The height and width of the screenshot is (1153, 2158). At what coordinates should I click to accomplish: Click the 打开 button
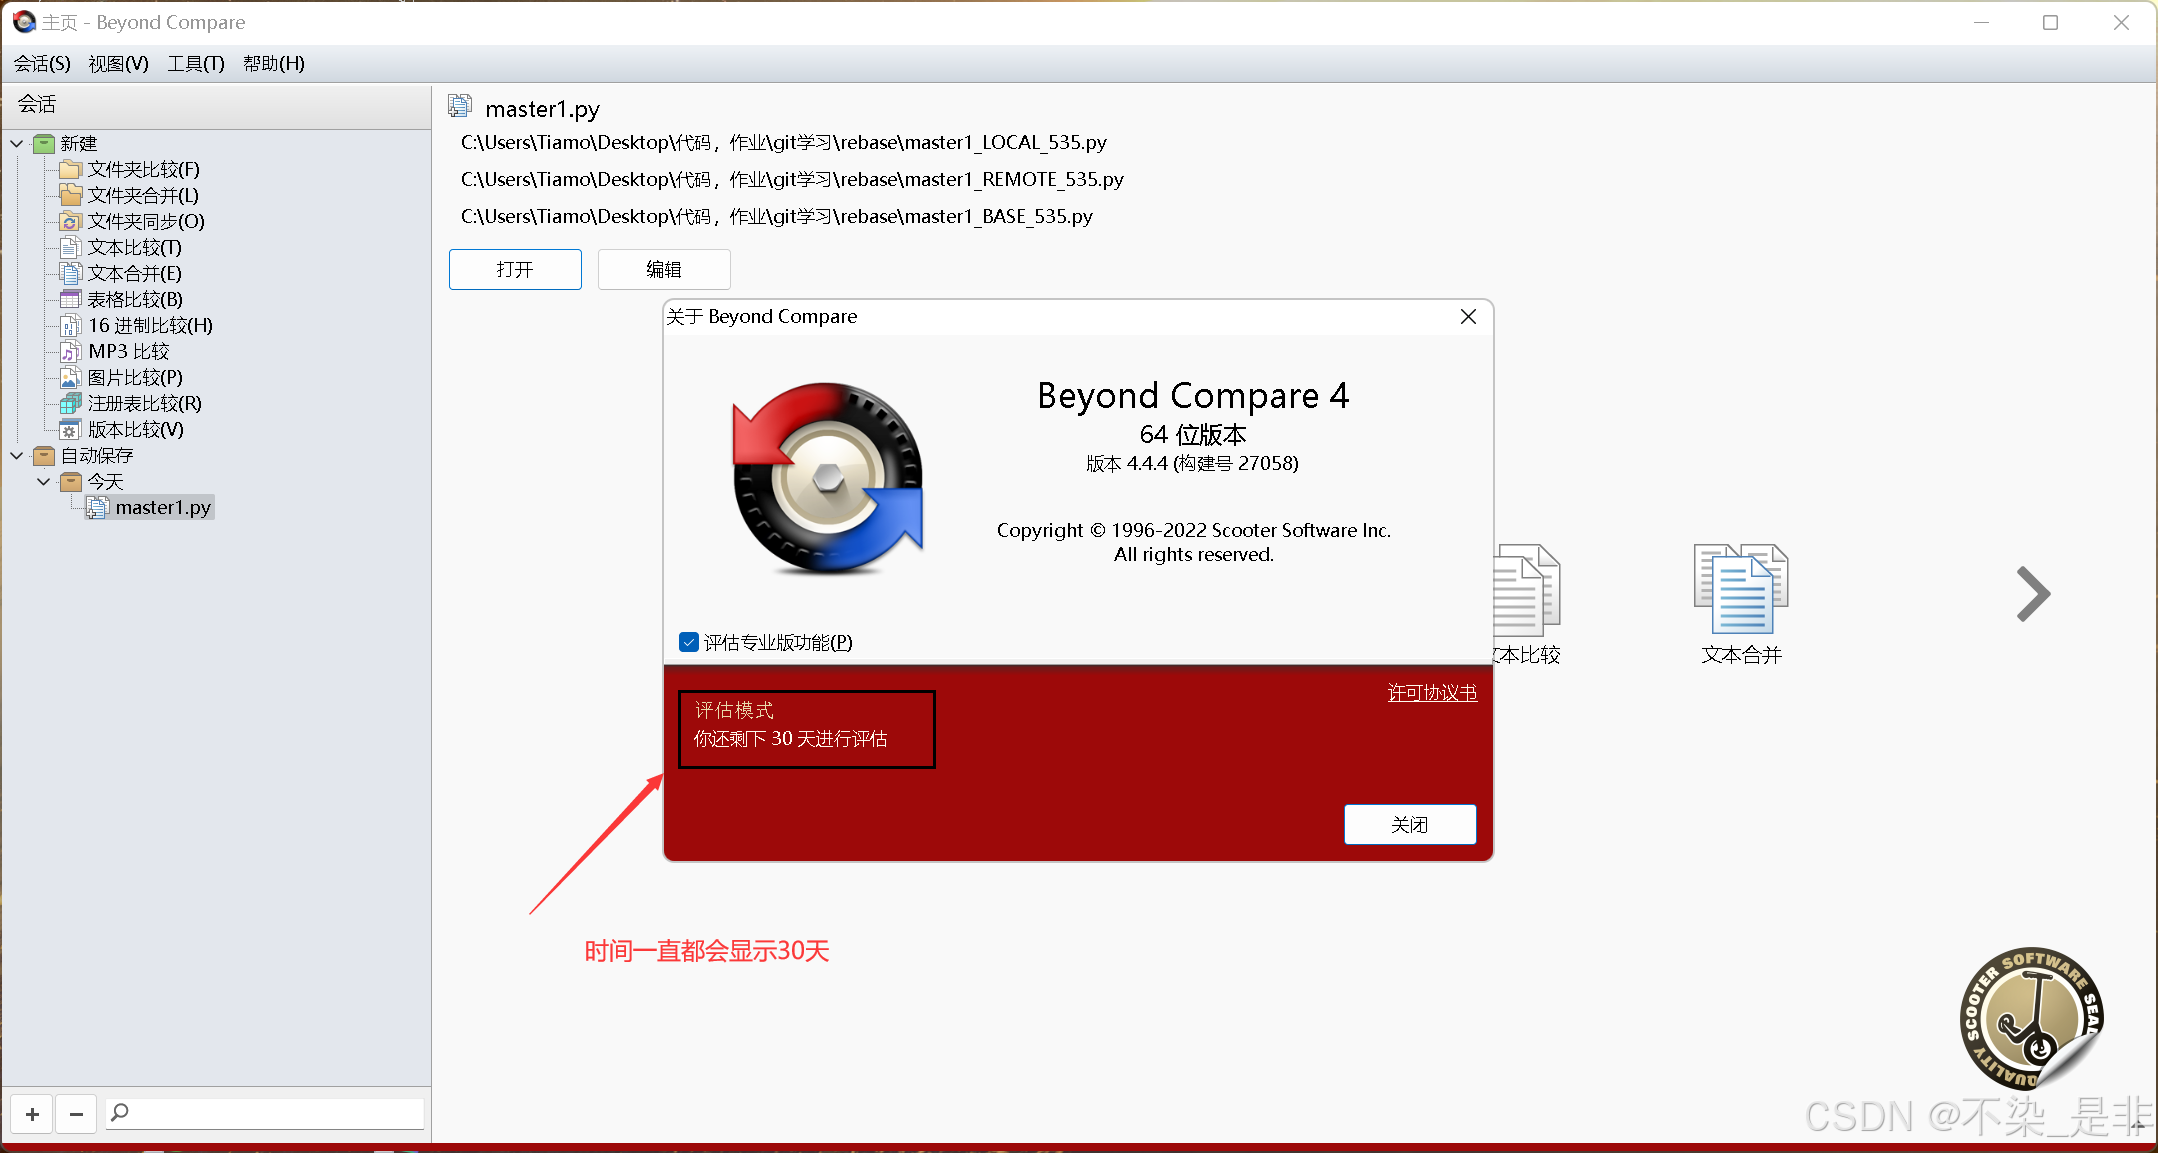pos(515,269)
